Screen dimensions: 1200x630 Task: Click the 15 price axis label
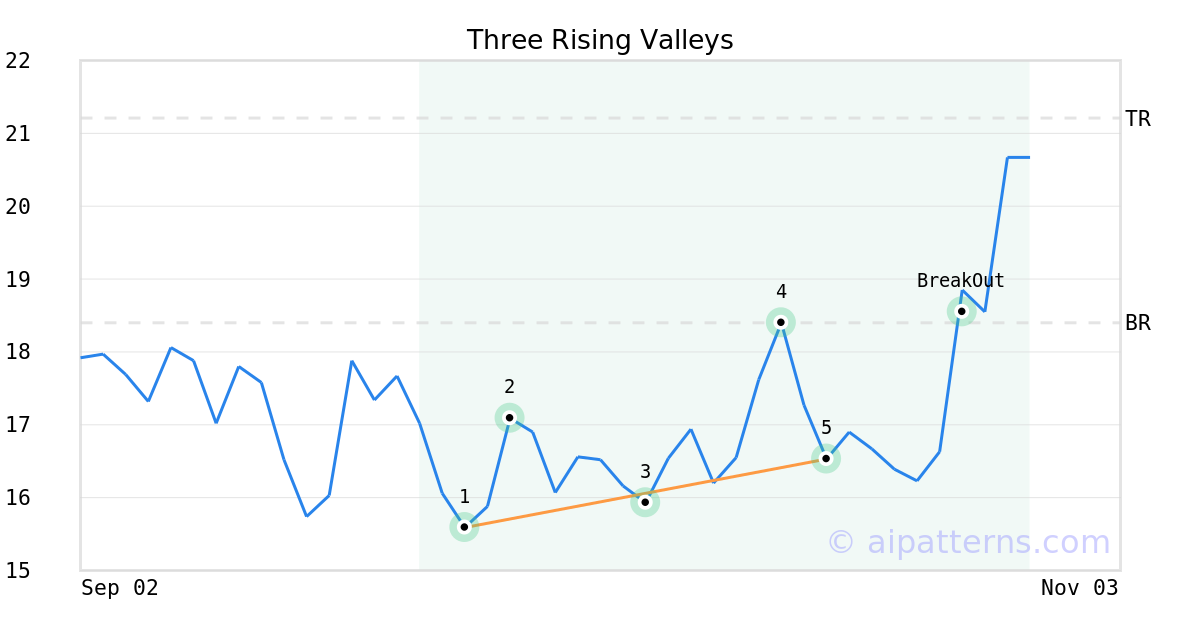point(18,571)
